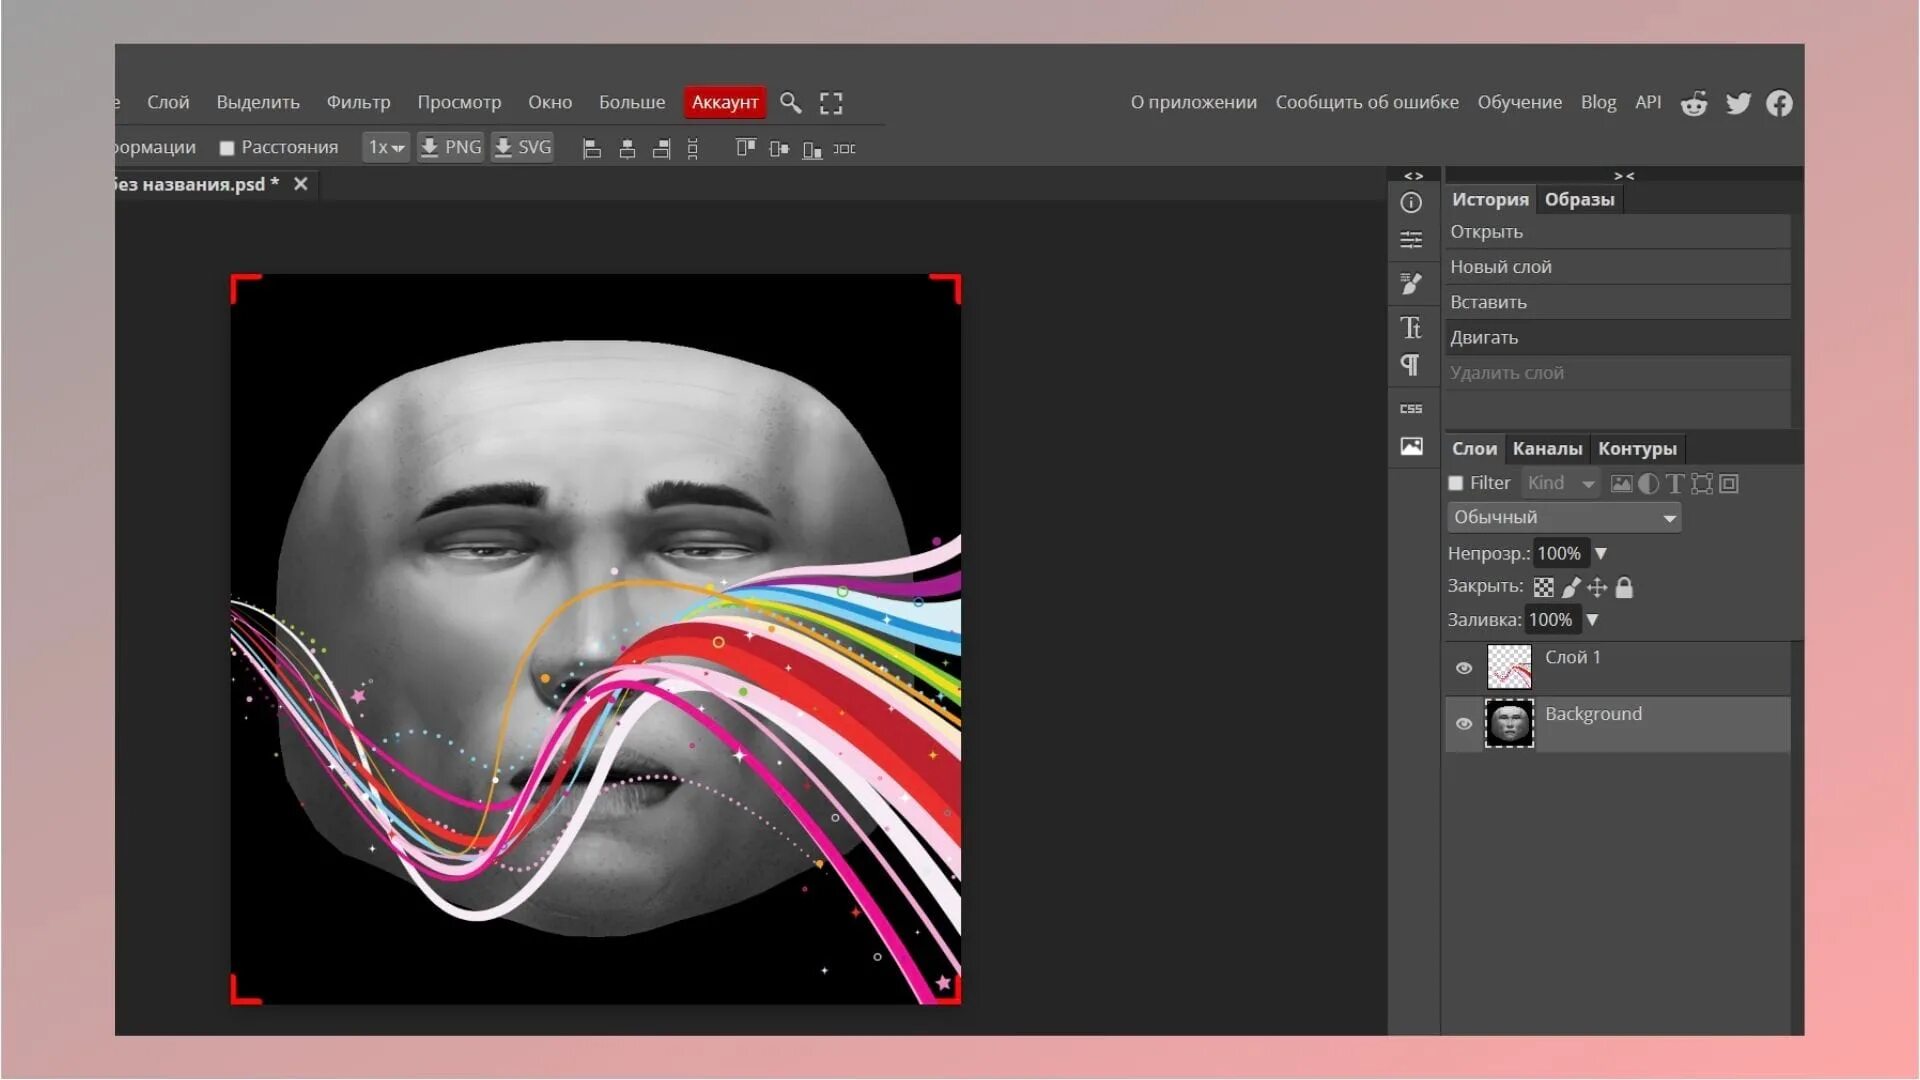Open the Обычный blend mode dropdown

point(1563,517)
